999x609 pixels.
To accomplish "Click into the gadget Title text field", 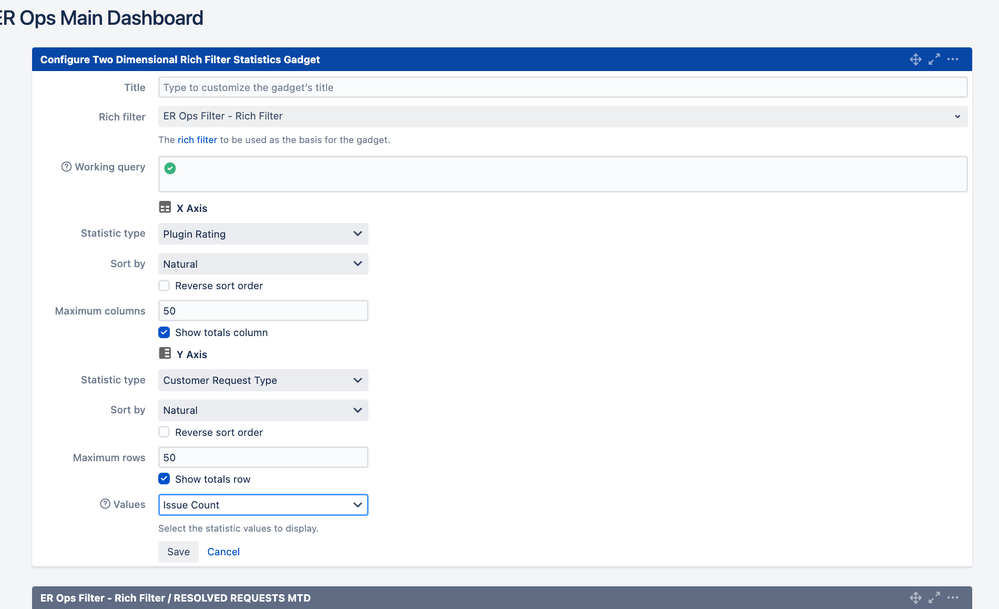I will 562,88.
